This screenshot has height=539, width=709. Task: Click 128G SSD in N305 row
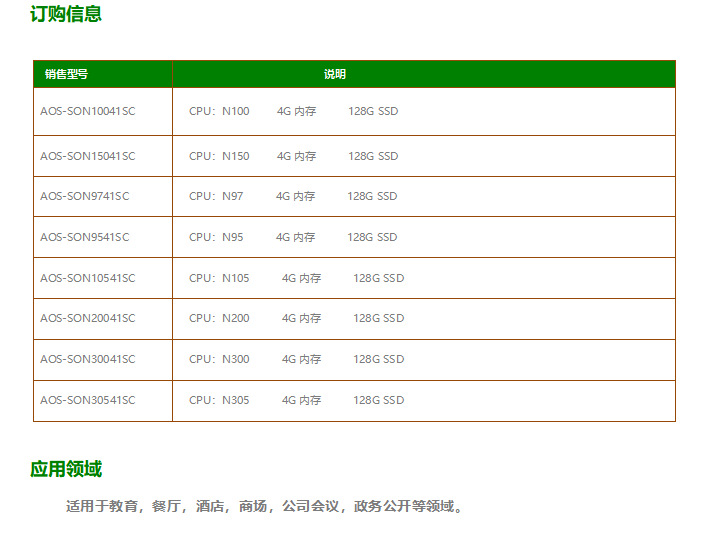378,400
